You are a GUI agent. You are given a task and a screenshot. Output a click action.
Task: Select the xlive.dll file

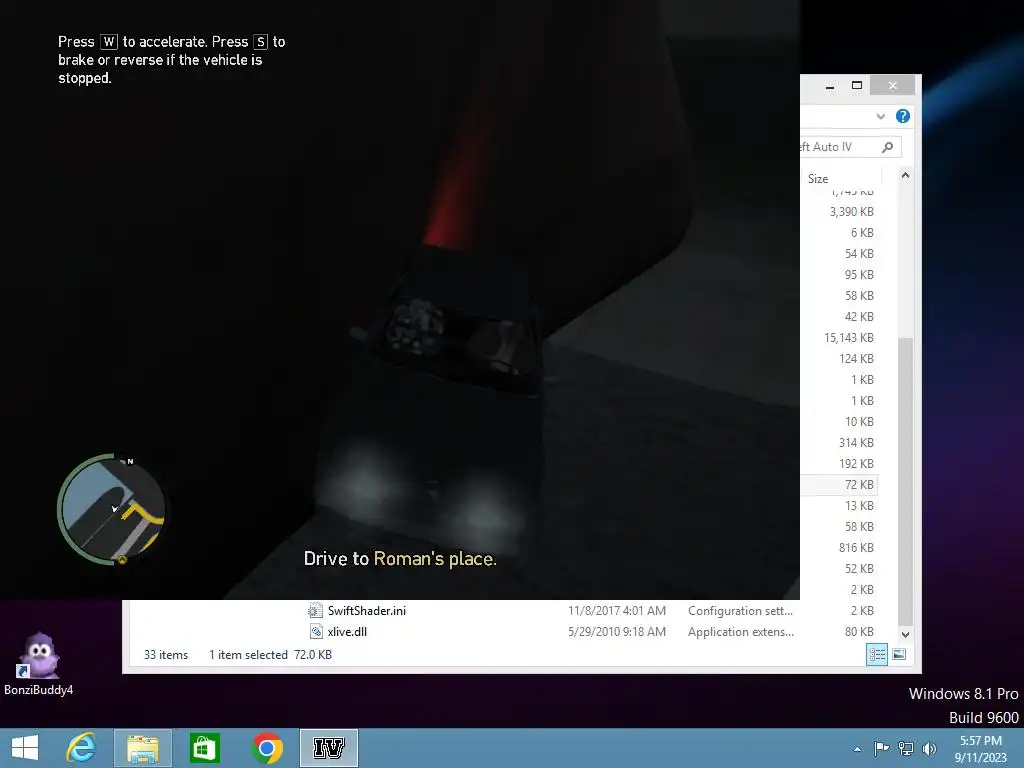pyautogui.click(x=347, y=632)
